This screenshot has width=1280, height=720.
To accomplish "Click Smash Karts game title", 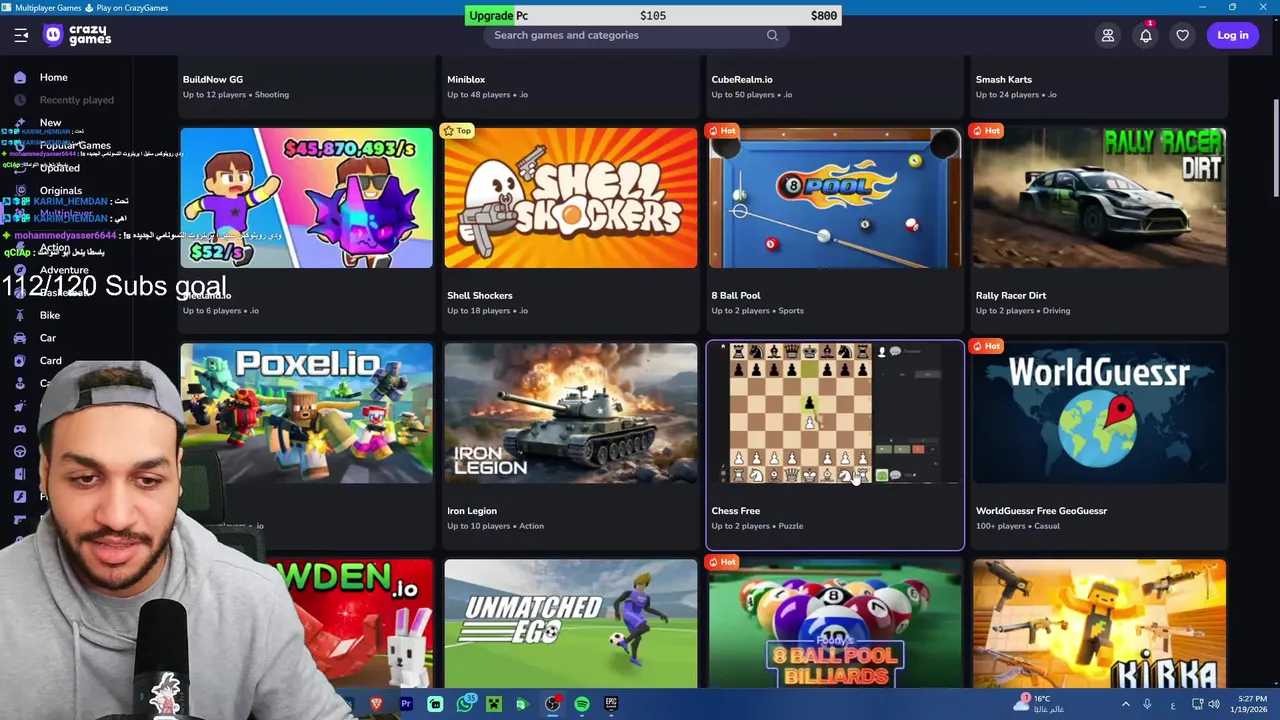I will (x=1004, y=79).
